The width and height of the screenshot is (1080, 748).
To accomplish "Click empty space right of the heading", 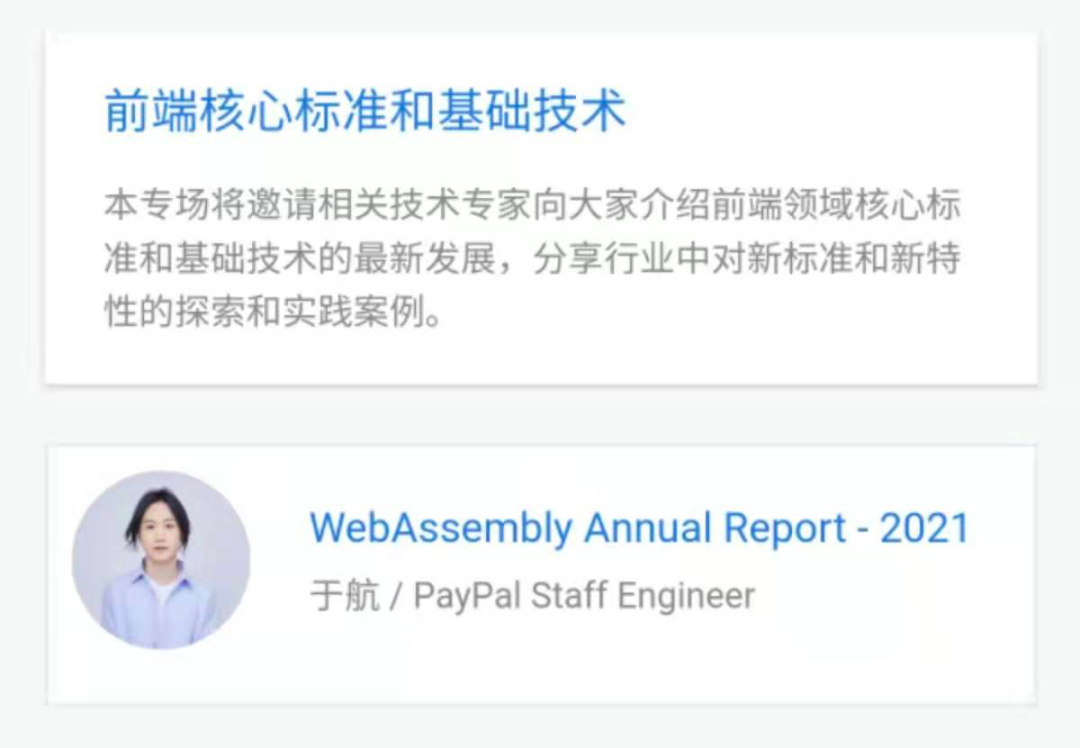I will [827, 111].
